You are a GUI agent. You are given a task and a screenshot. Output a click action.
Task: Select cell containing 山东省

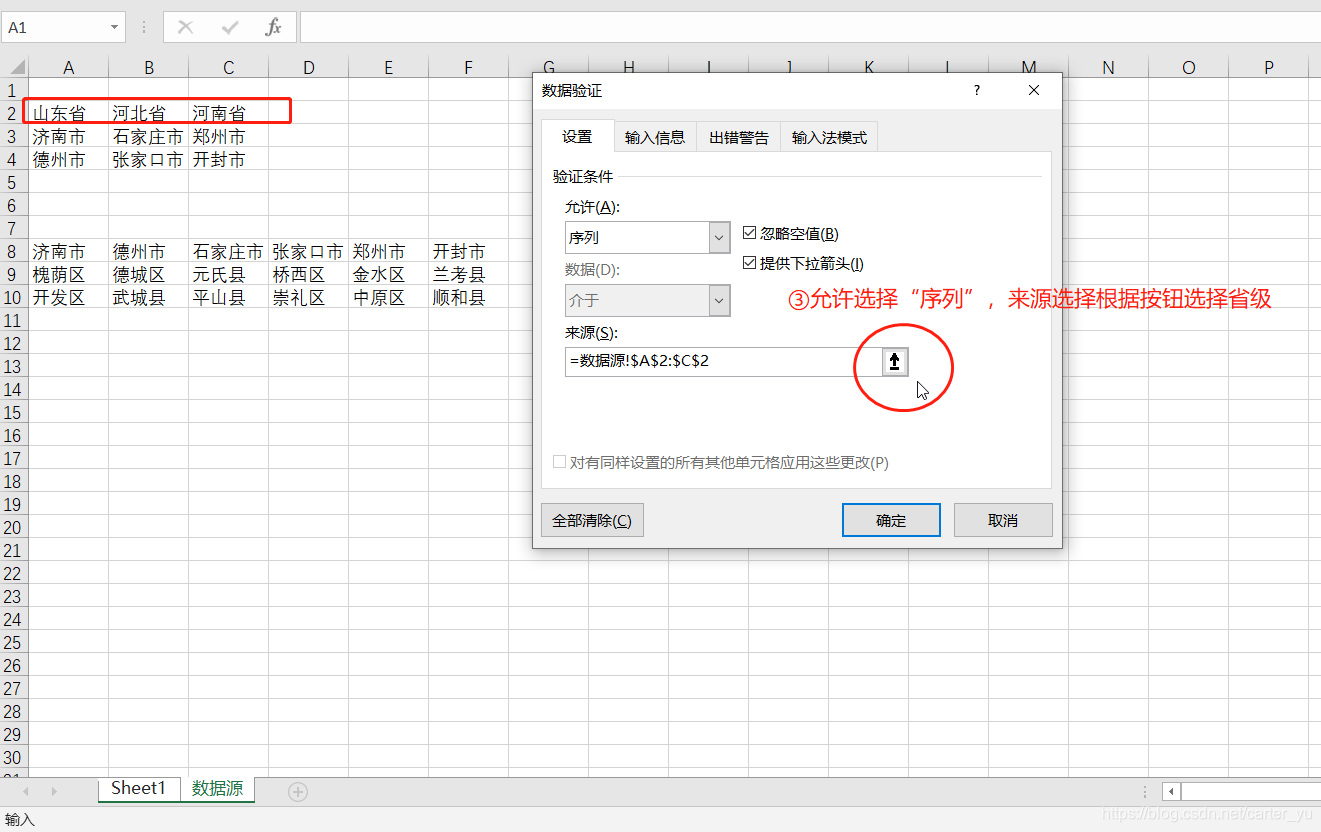click(x=68, y=113)
